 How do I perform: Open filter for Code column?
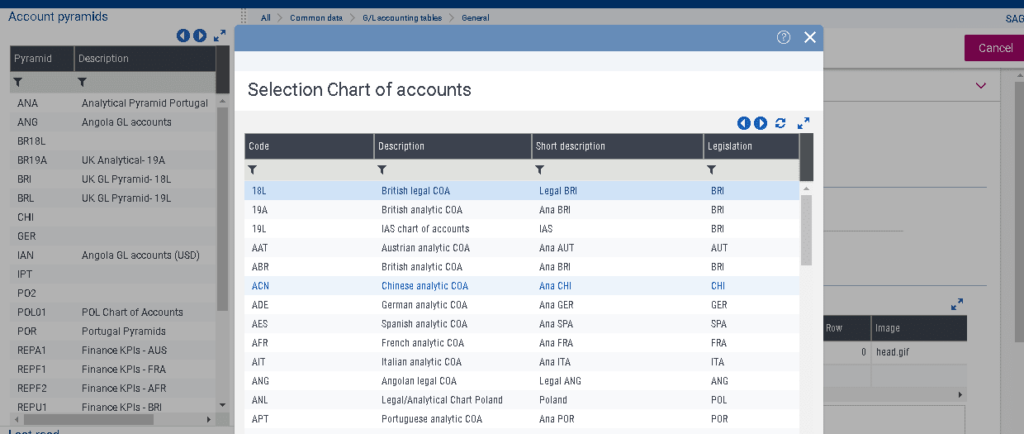pos(253,170)
